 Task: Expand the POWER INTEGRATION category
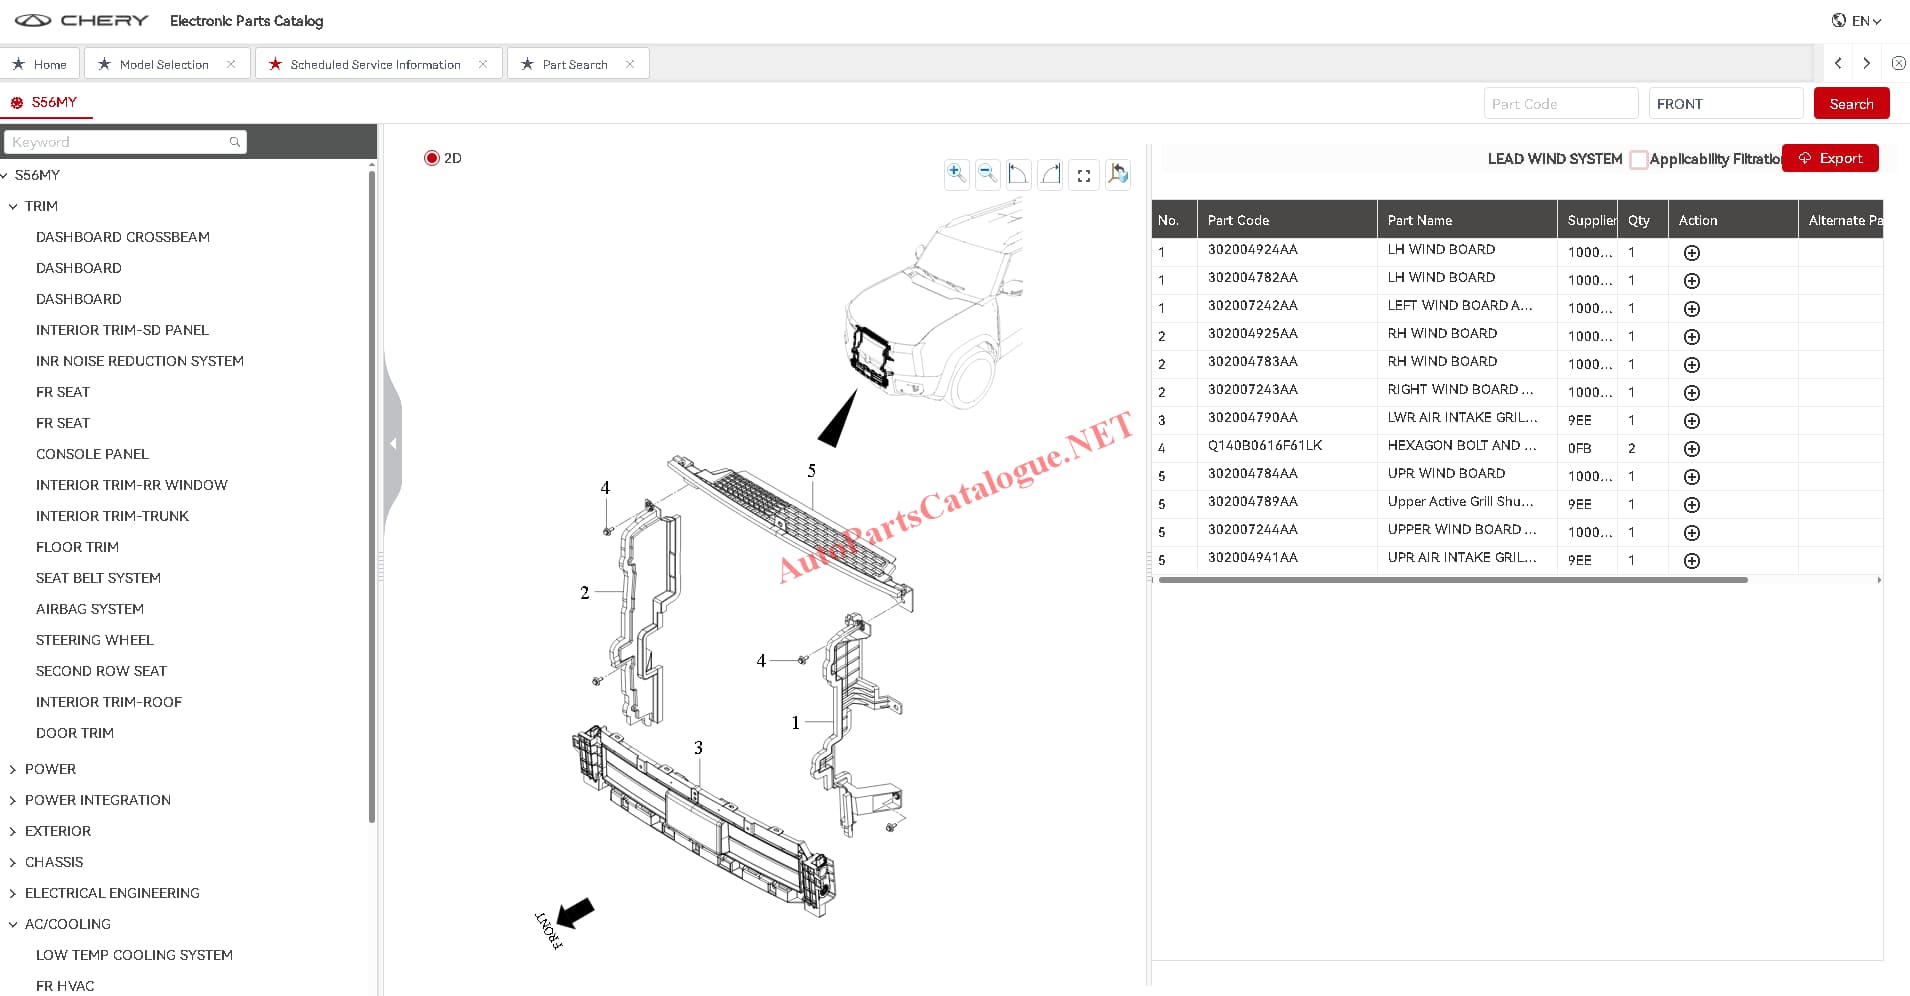click(x=13, y=800)
